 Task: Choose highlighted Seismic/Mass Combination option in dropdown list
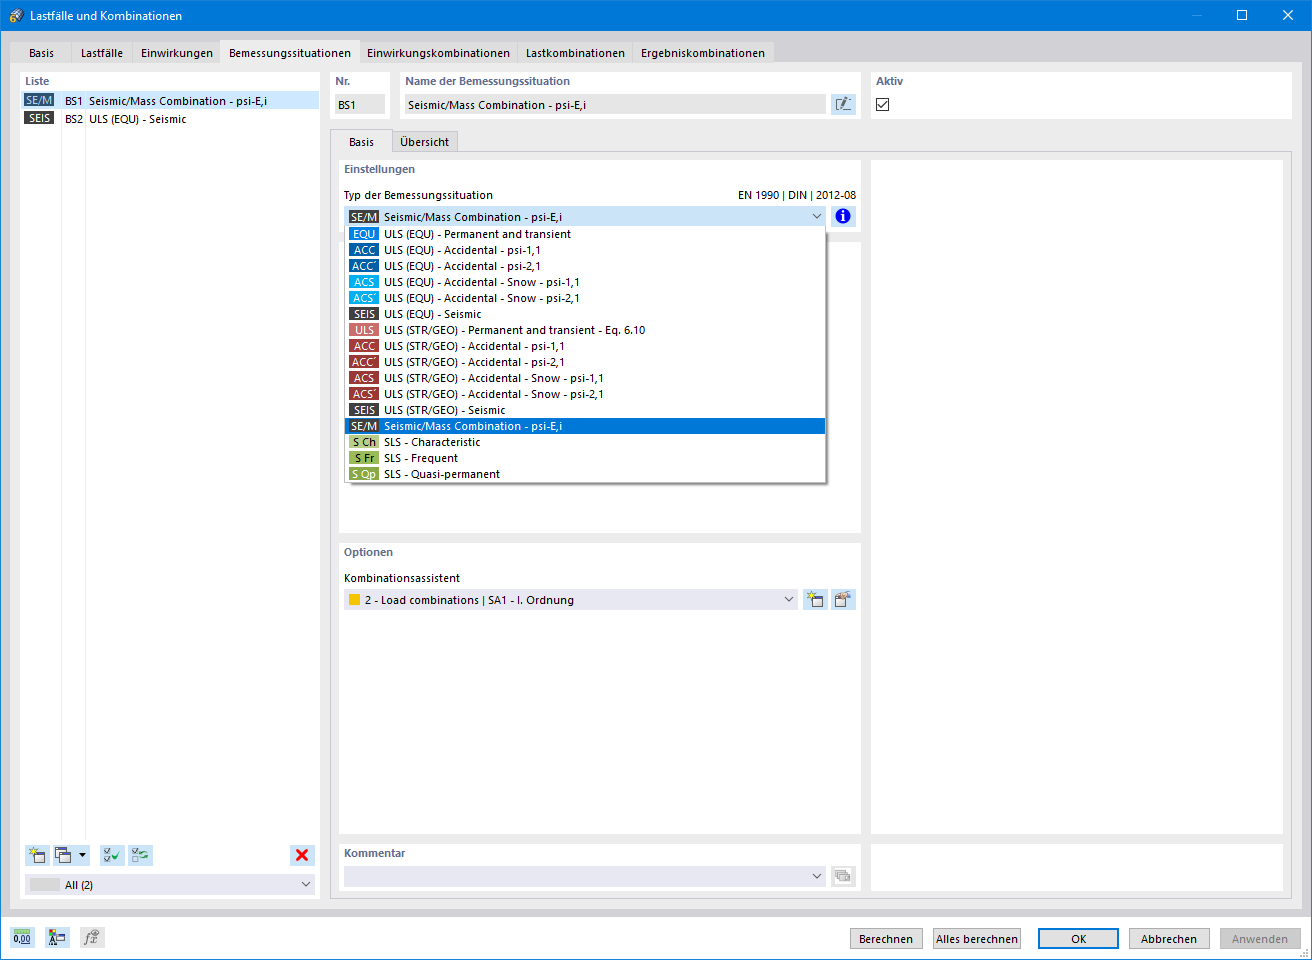click(x=586, y=426)
